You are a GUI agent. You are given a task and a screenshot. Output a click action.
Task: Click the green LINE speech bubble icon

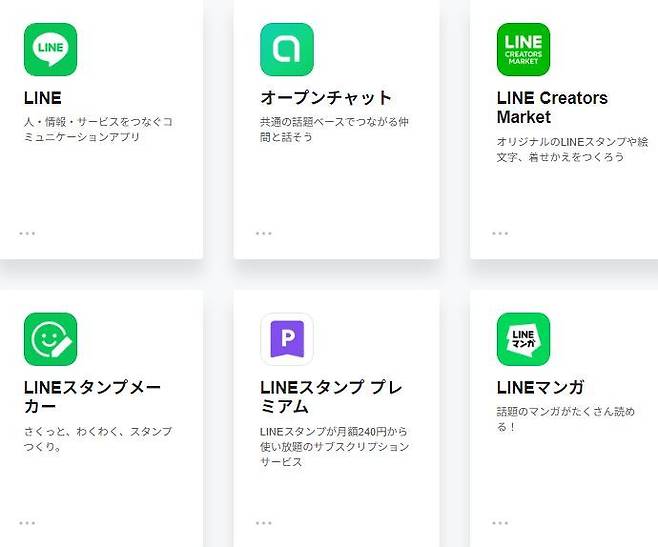50,49
